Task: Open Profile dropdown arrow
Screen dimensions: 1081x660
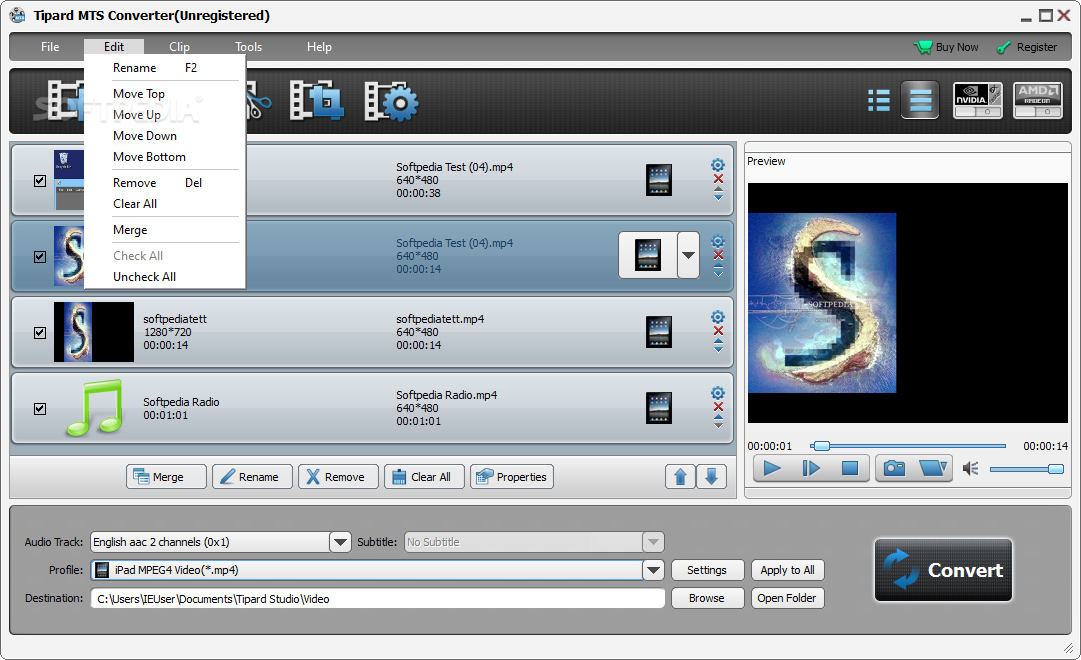Action: point(654,570)
